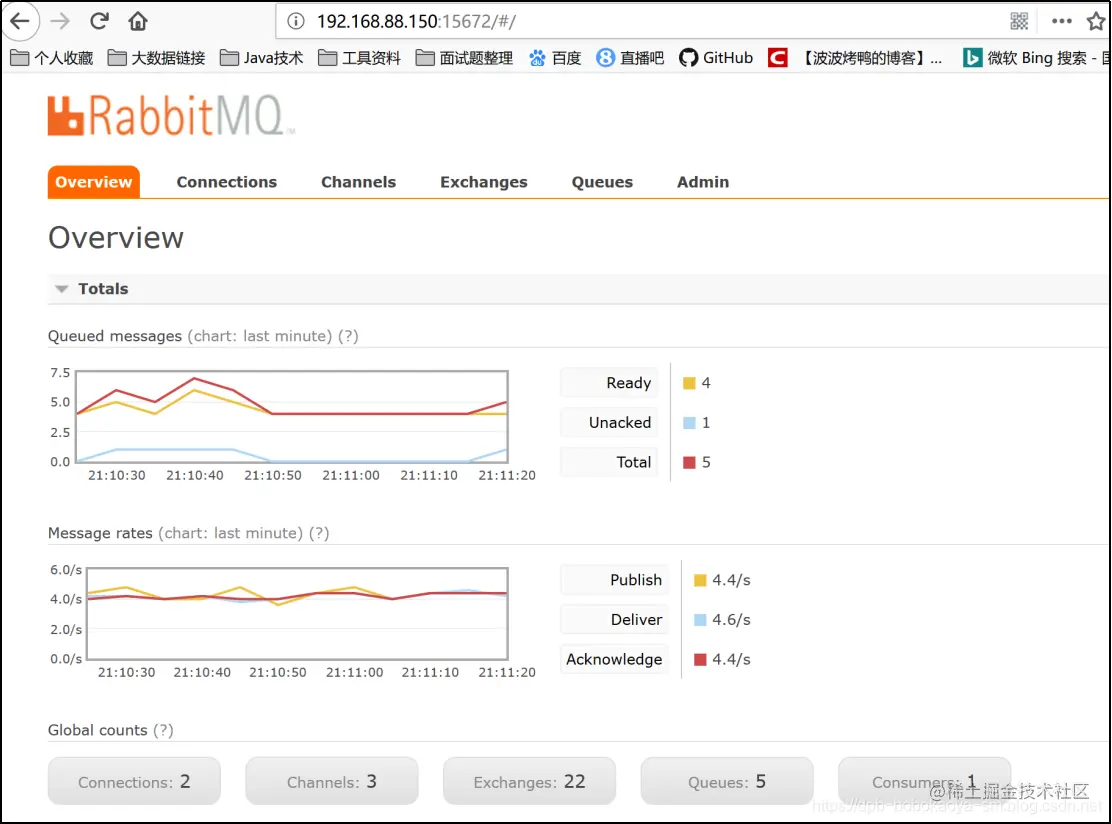Open the Java技术 bookmark folder
This screenshot has width=1112, height=824.
click(262, 58)
